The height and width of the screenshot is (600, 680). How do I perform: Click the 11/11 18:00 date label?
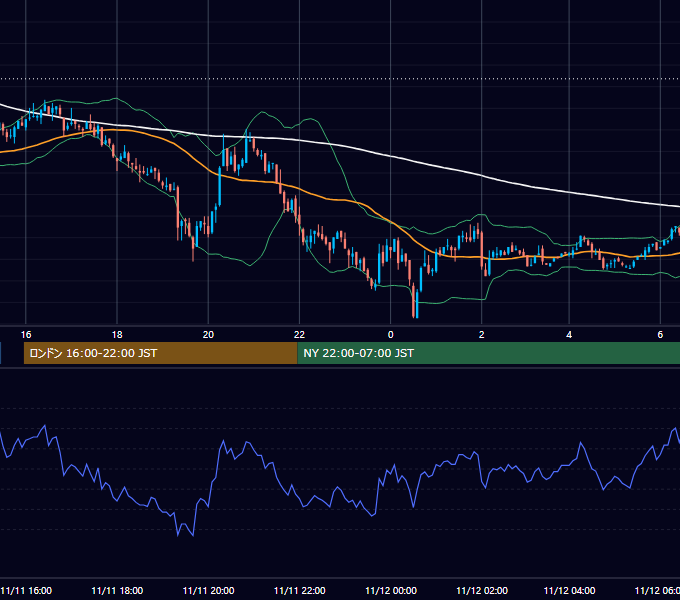click(117, 590)
